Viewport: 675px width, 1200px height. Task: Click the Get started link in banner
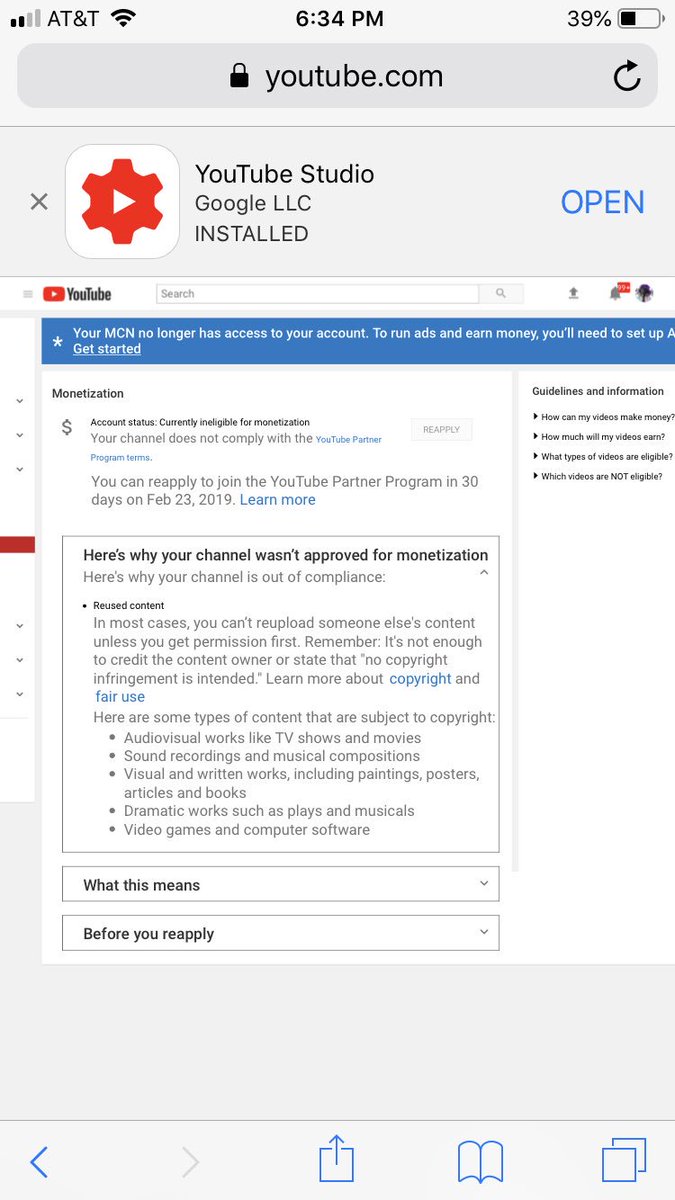107,349
